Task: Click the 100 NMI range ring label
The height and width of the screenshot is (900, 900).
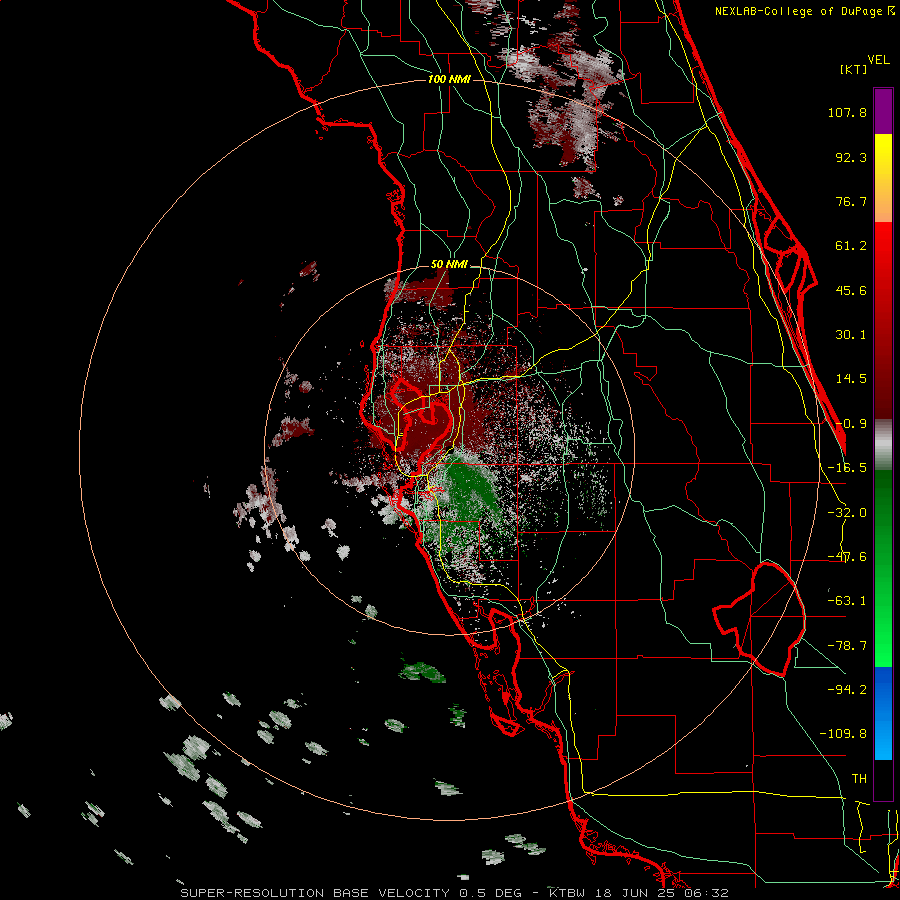Action: pyautogui.click(x=449, y=79)
